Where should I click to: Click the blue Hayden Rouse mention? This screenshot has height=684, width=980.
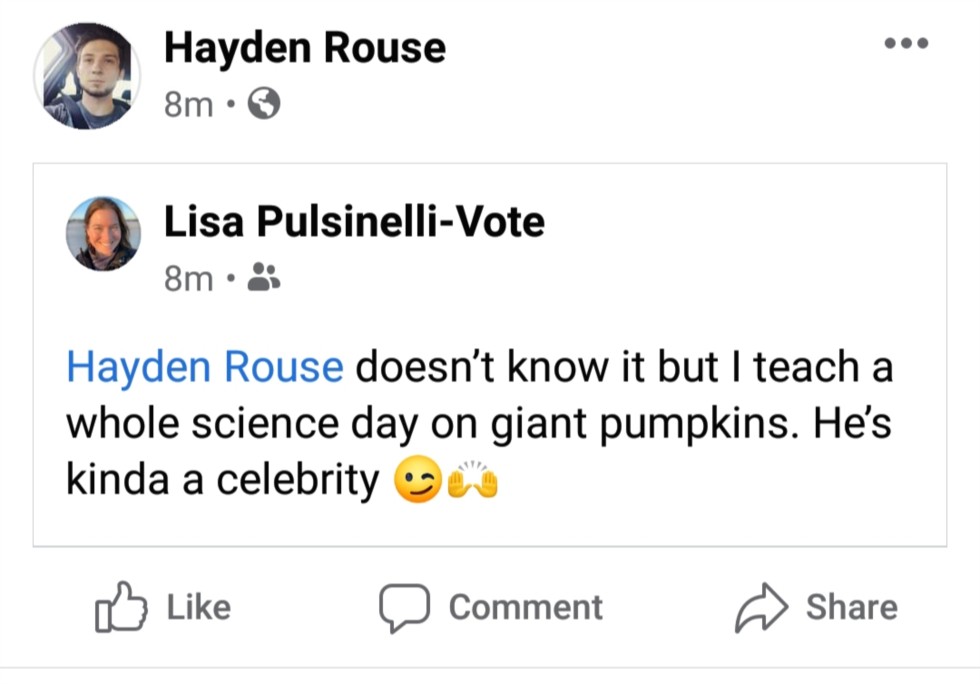coord(205,368)
